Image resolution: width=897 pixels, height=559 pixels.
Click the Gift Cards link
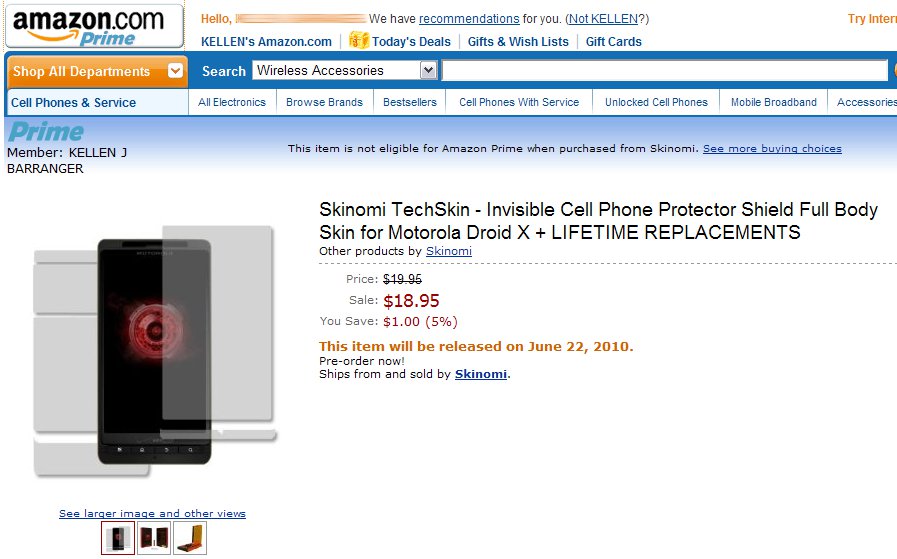[x=614, y=41]
